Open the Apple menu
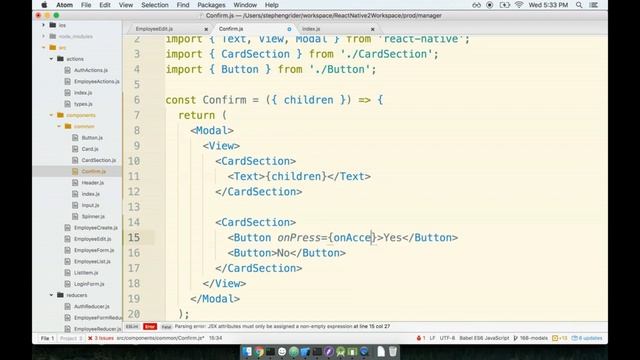 click(x=44, y=5)
